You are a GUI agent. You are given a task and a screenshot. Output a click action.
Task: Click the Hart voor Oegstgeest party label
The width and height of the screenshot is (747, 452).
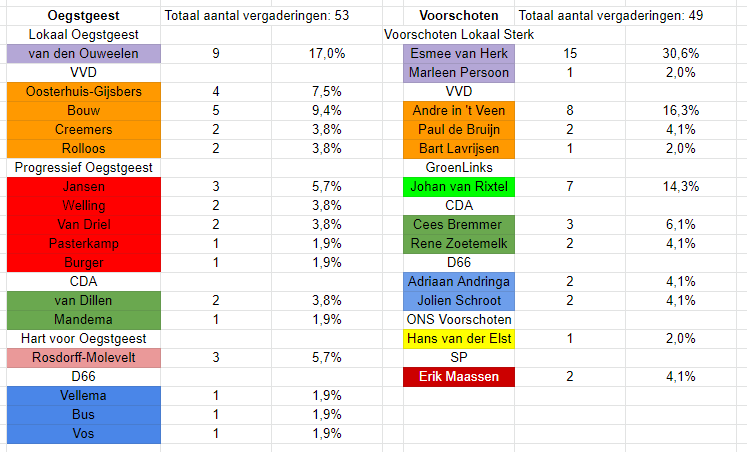click(82, 338)
